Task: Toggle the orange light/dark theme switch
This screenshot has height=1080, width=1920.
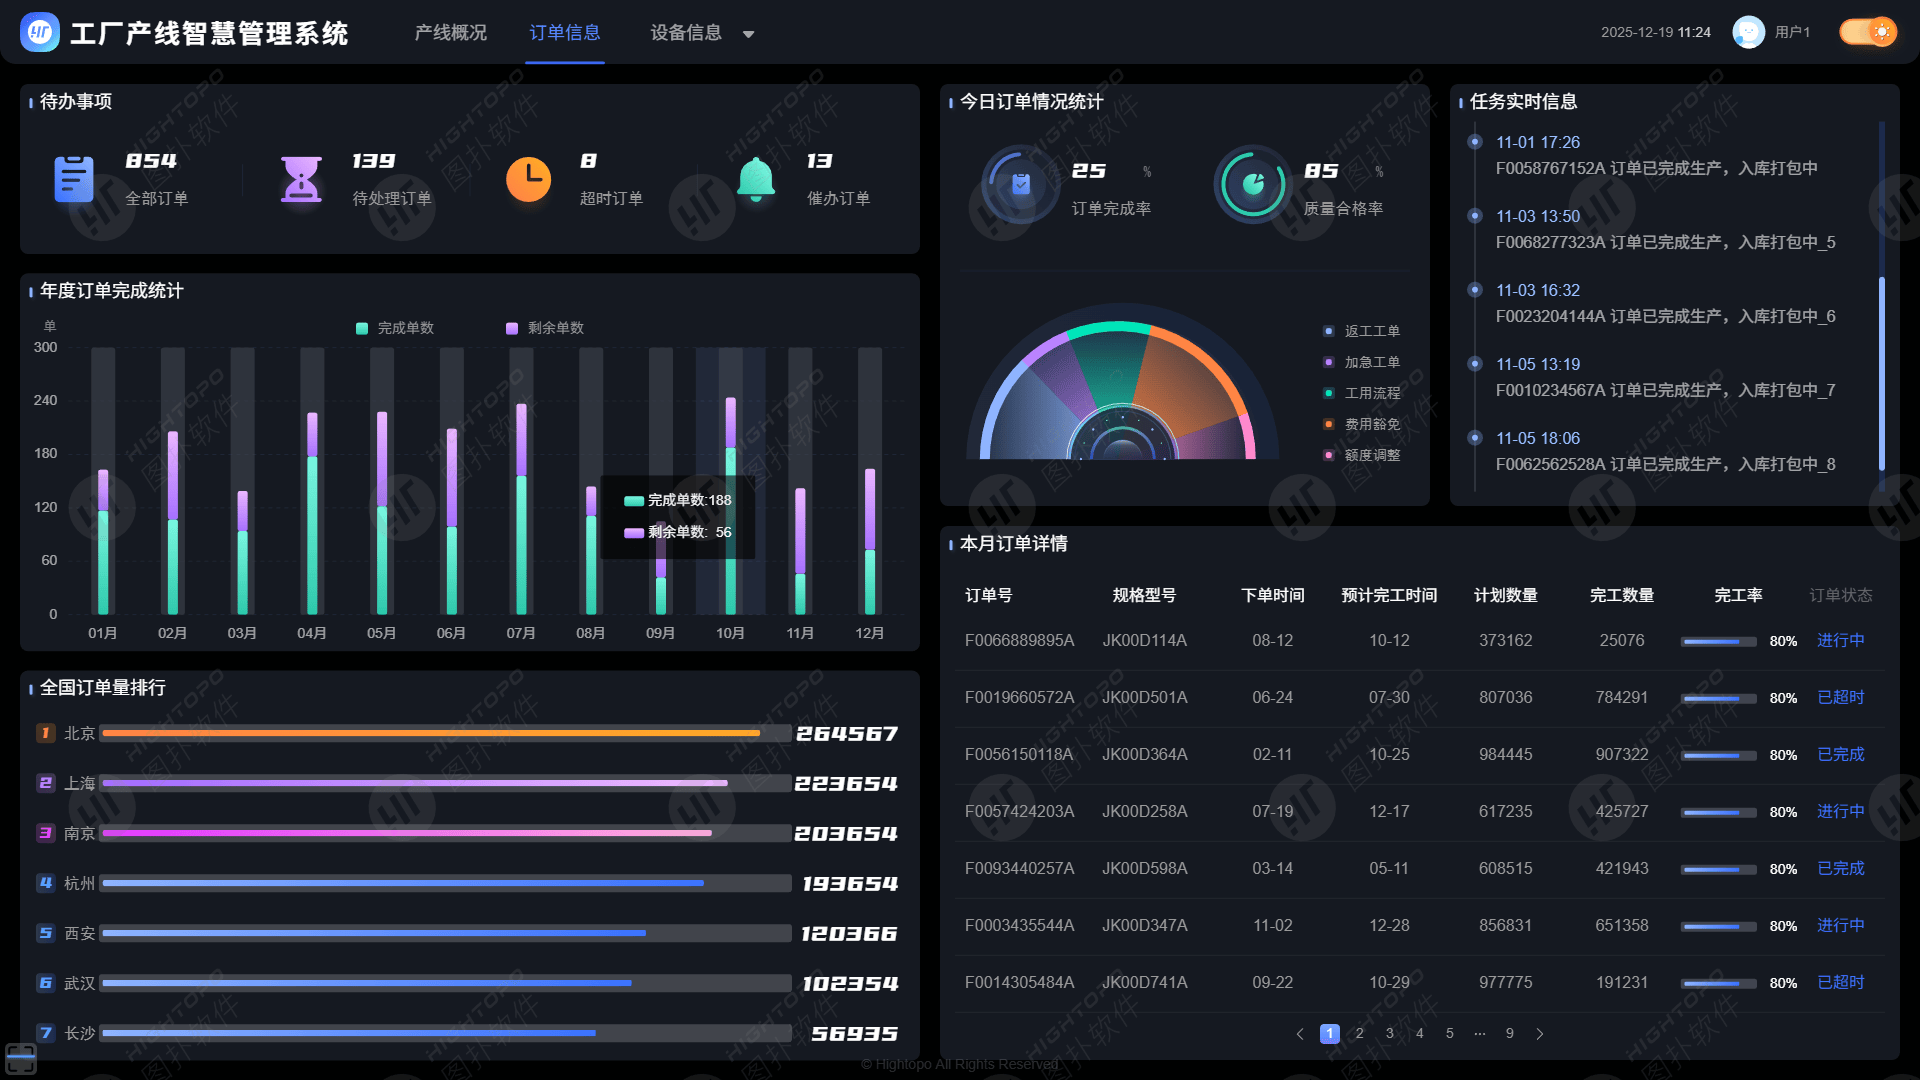Action: coord(1868,32)
